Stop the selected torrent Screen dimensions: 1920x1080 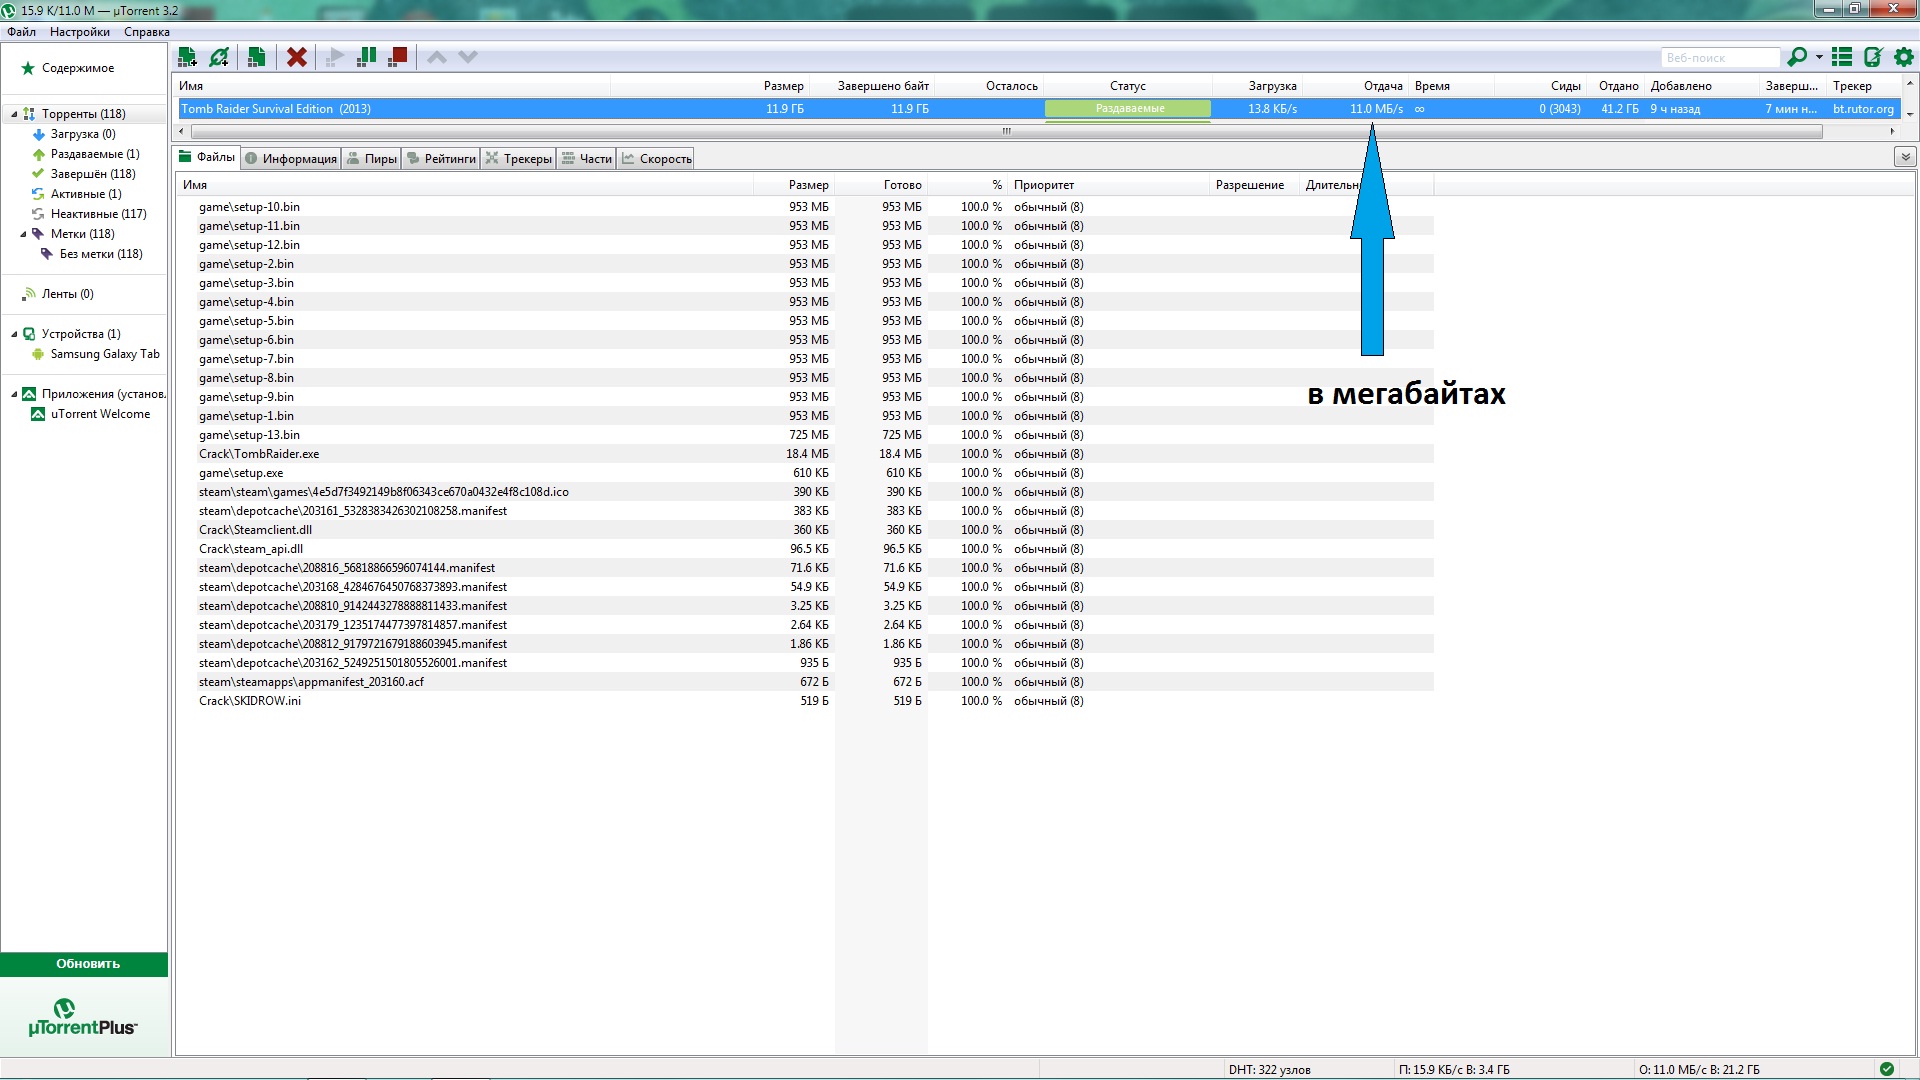pos(398,57)
